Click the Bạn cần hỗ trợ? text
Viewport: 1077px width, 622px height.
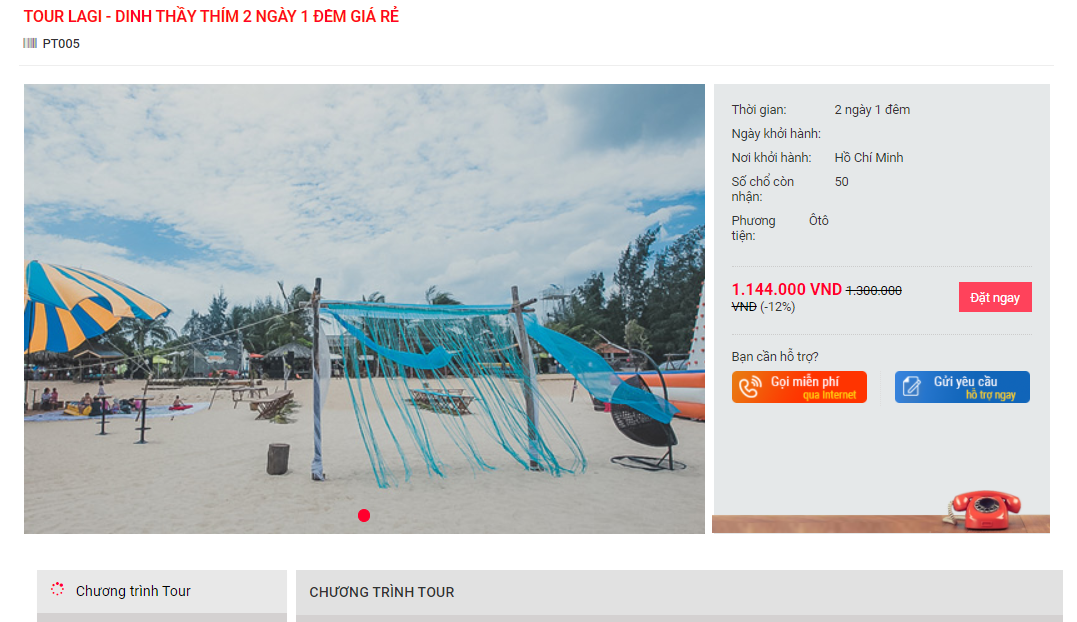coord(775,356)
